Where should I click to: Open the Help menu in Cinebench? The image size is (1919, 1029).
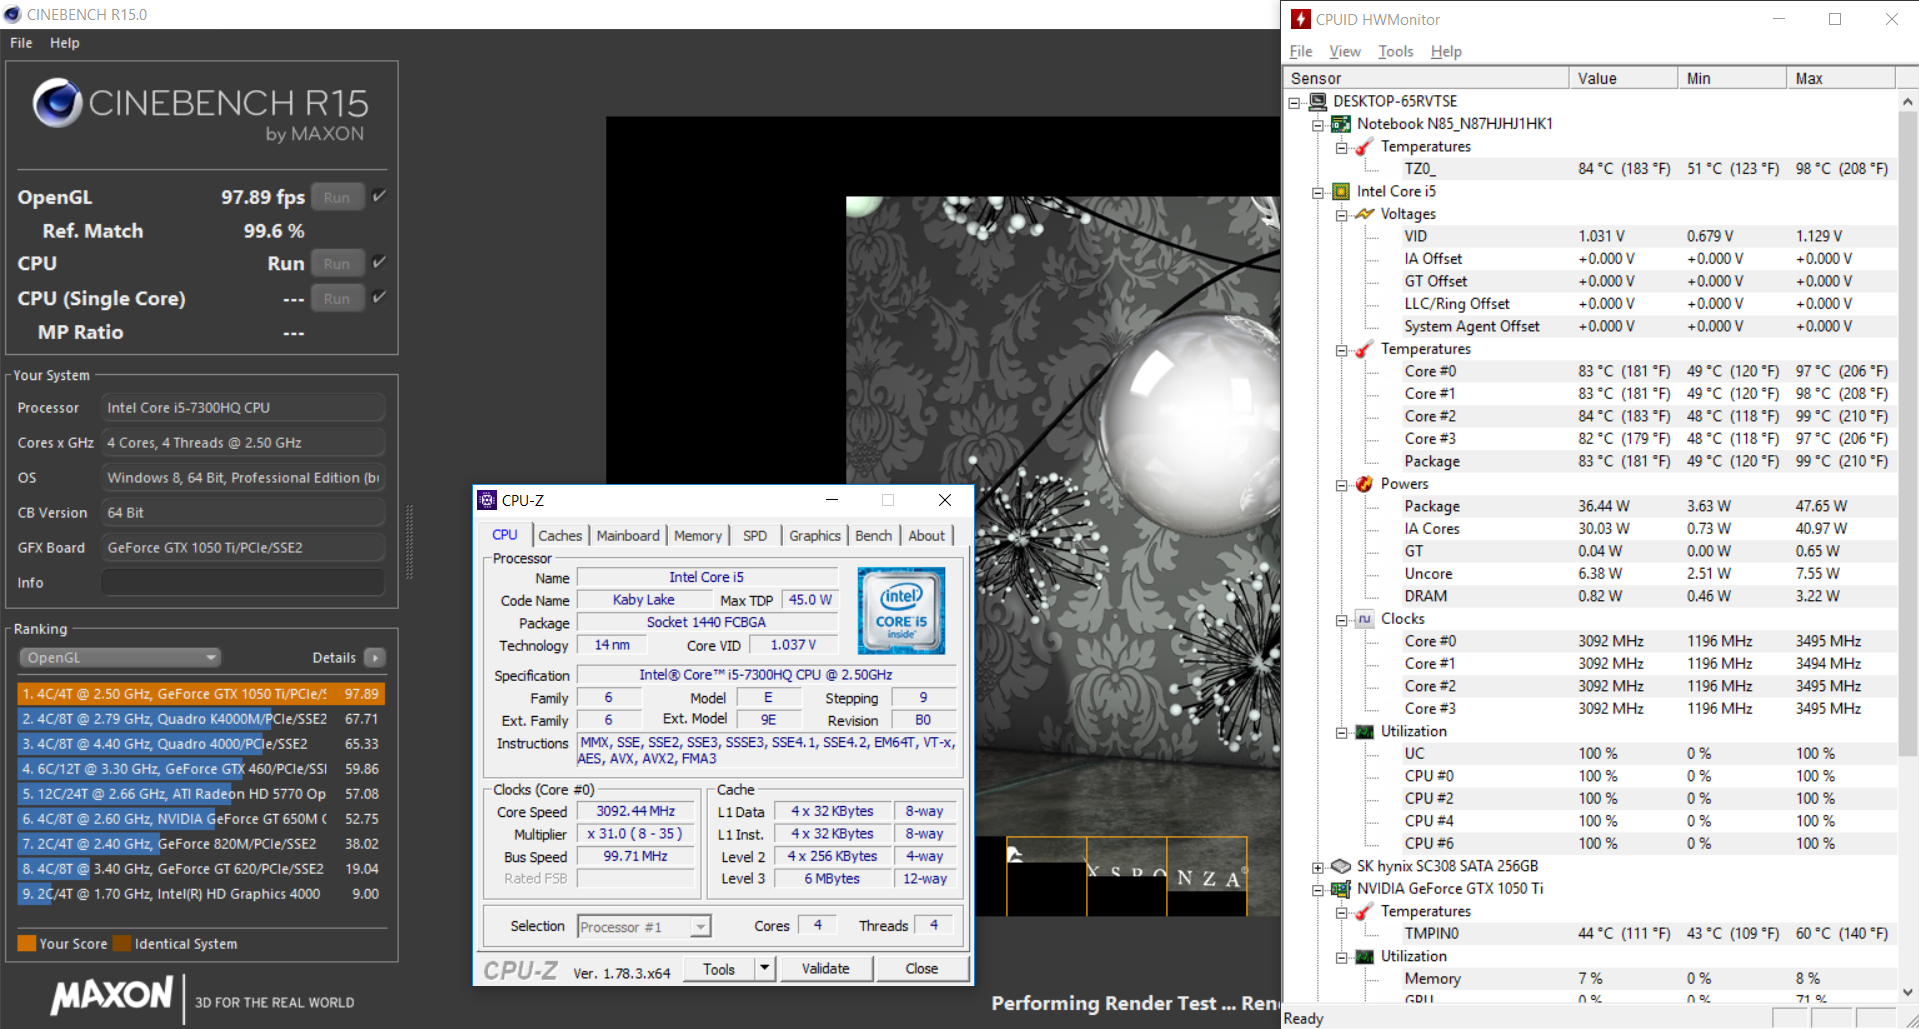[65, 43]
